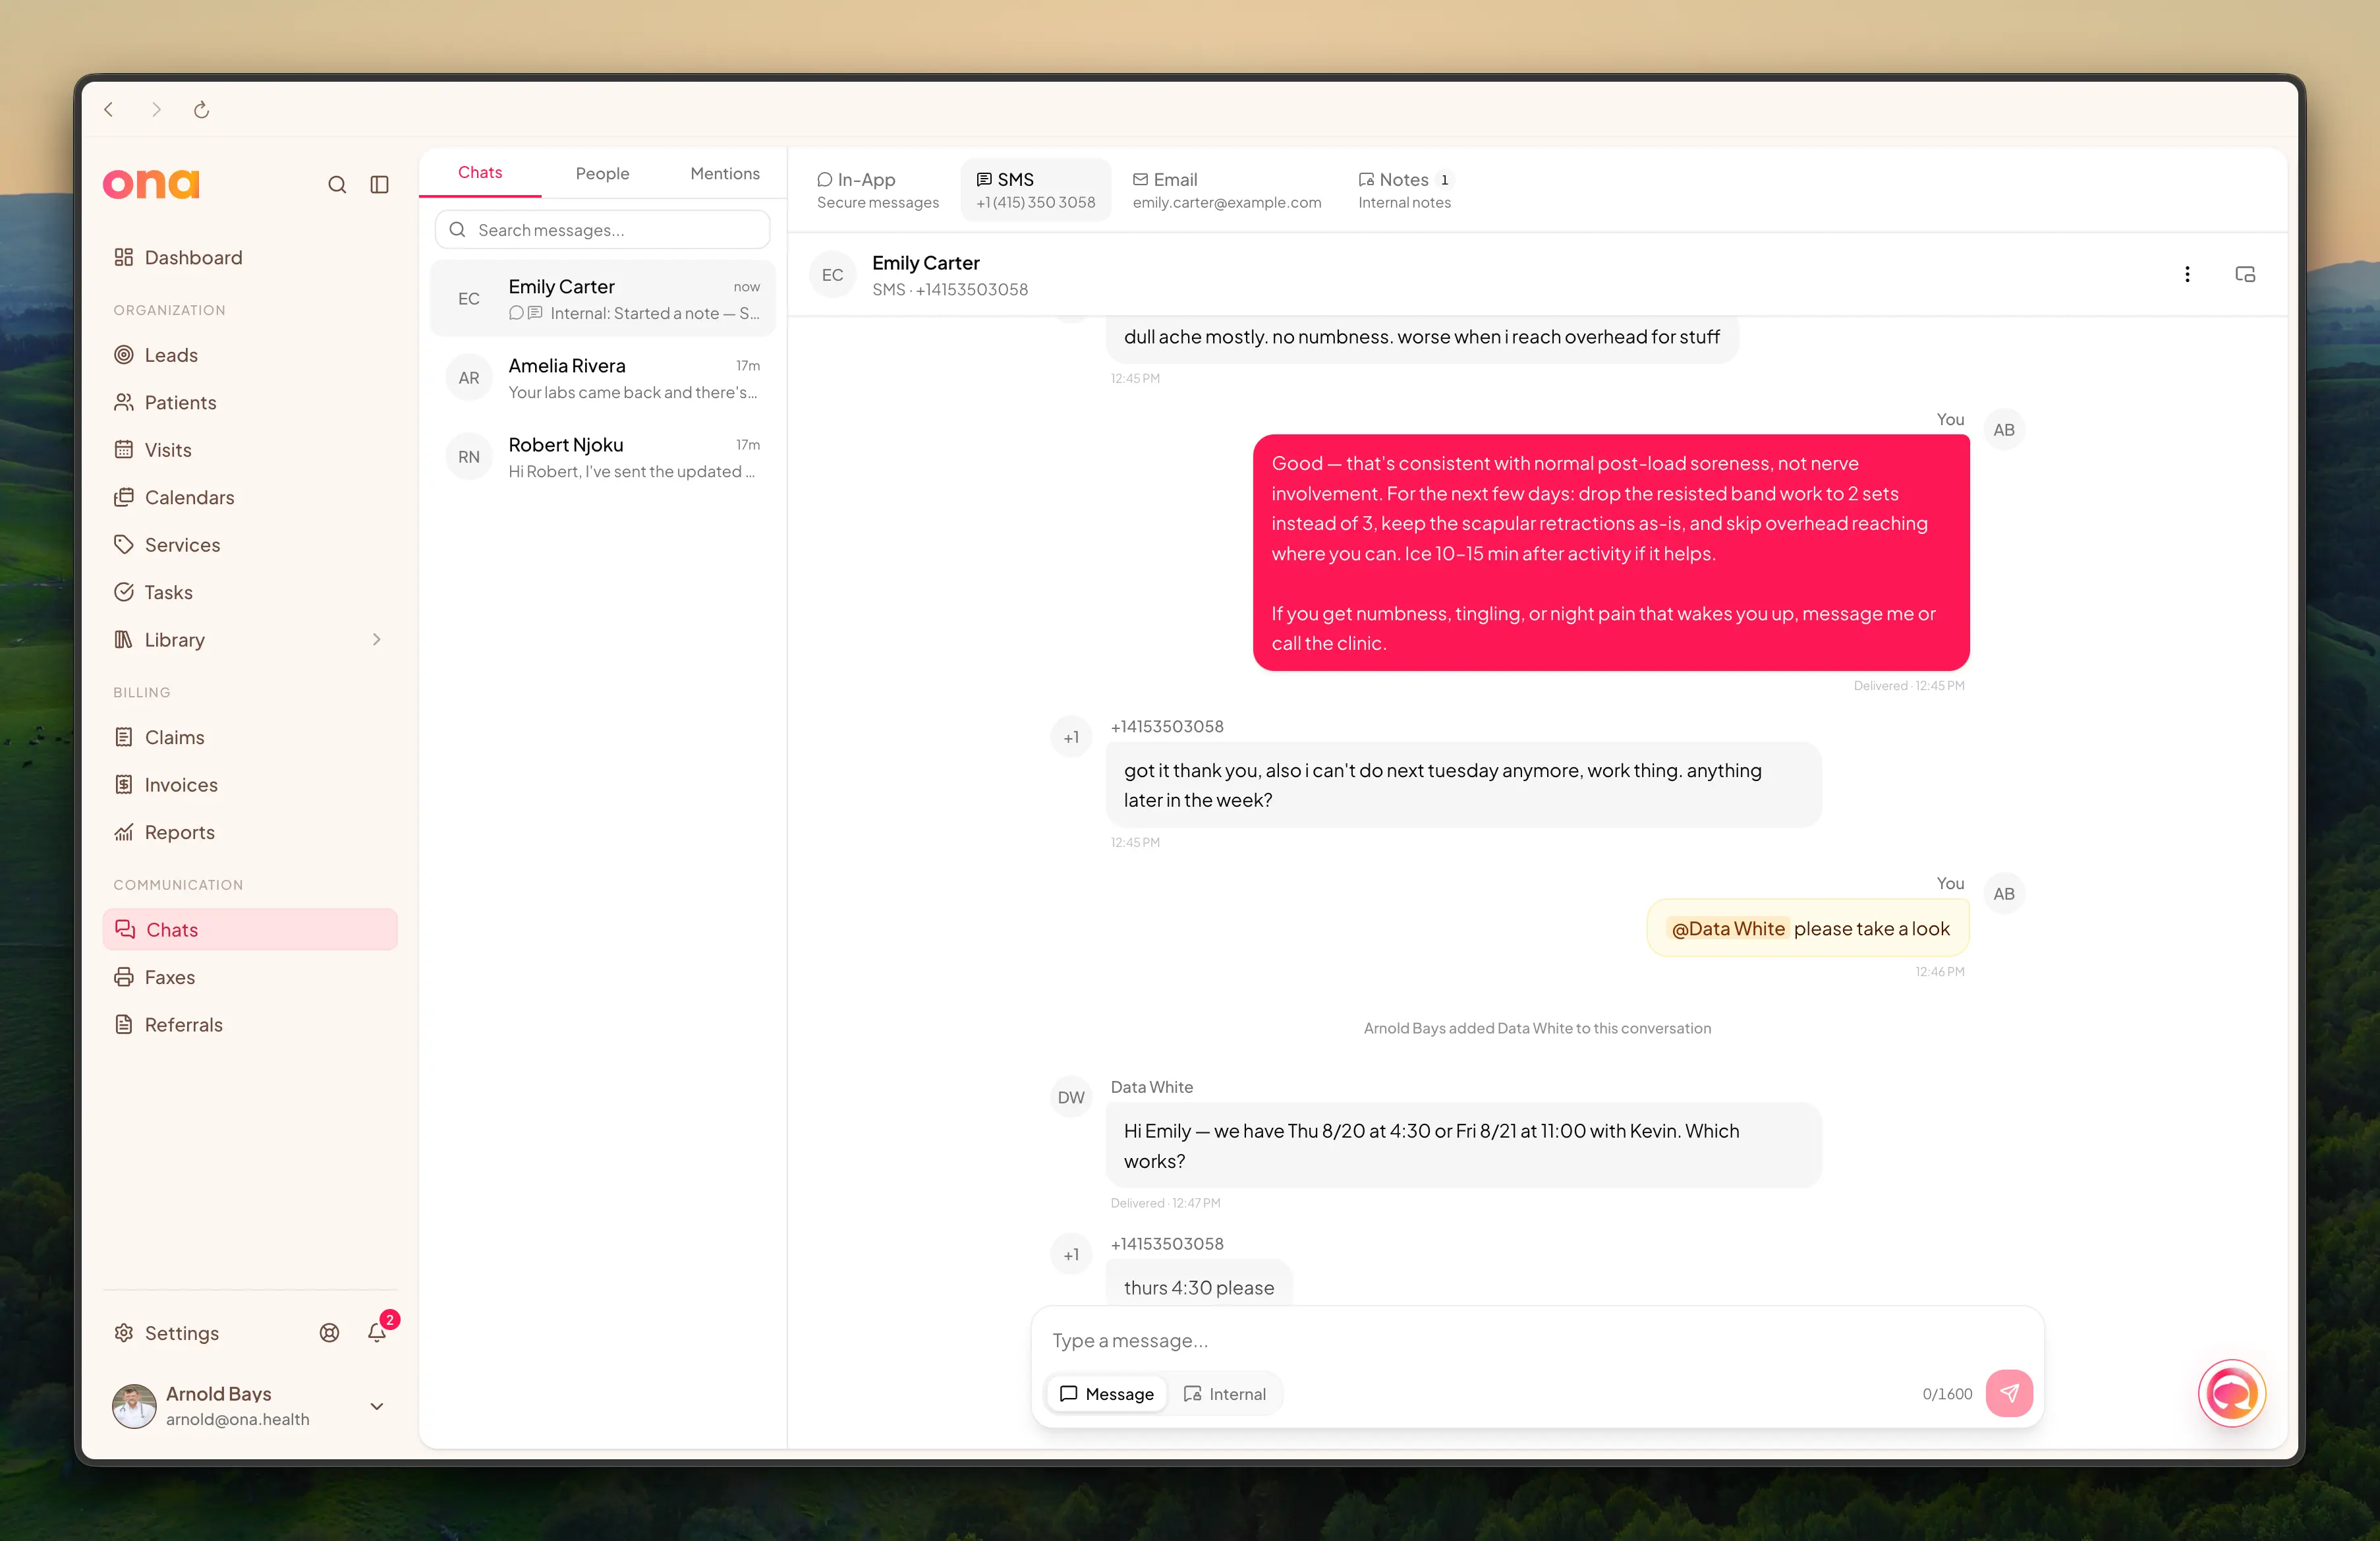Select In-App secure messages channel

(877, 190)
